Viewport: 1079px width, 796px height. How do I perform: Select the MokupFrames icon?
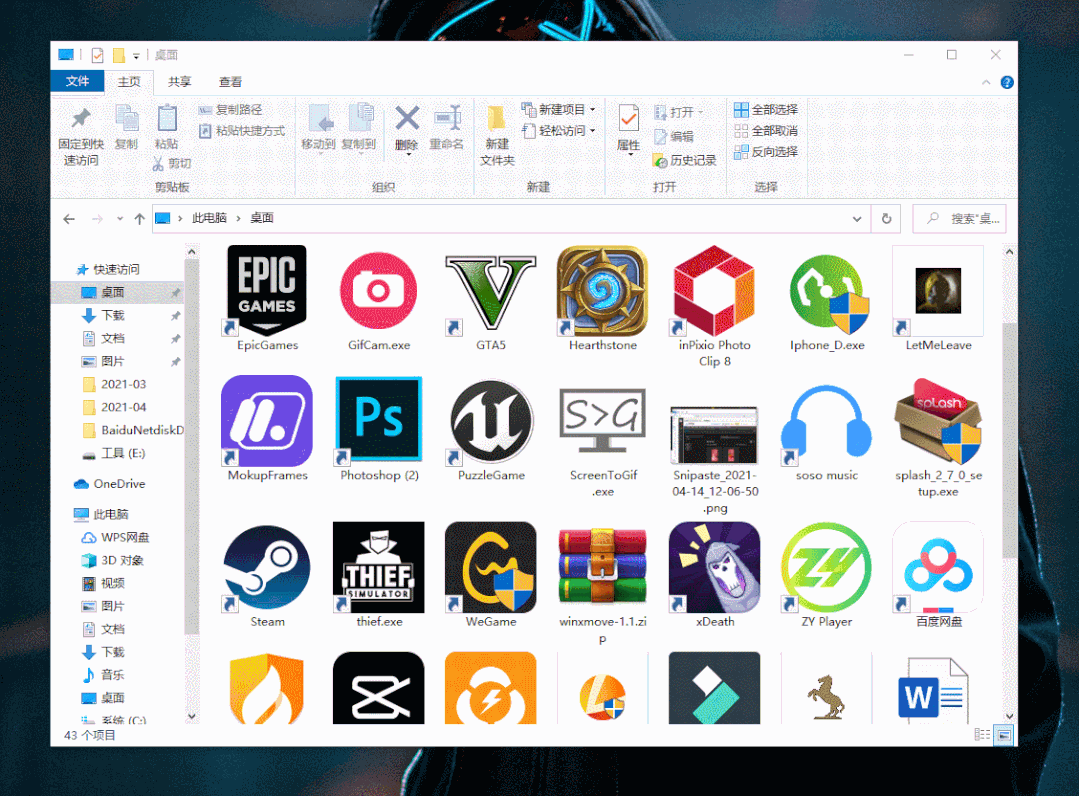pyautogui.click(x=267, y=420)
